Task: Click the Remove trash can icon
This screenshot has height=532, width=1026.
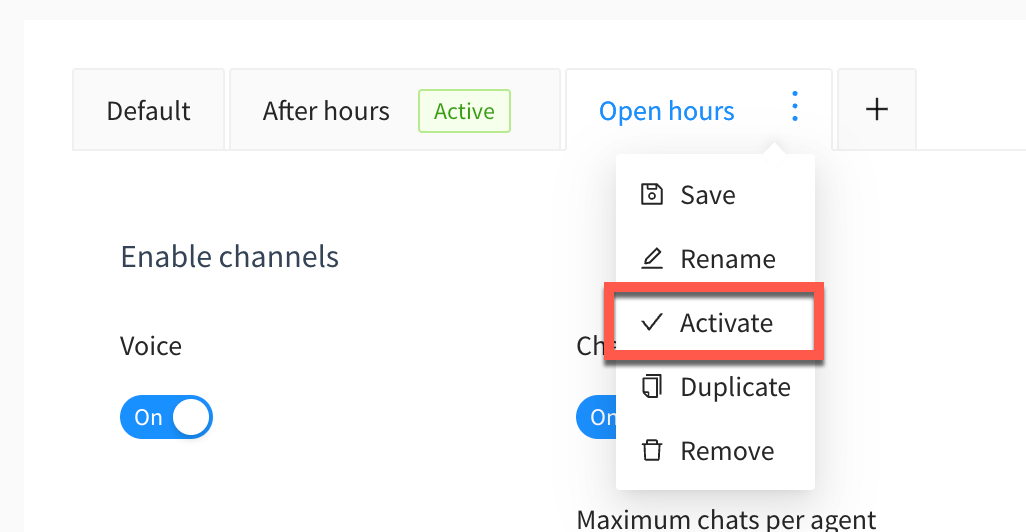Action: 651,450
